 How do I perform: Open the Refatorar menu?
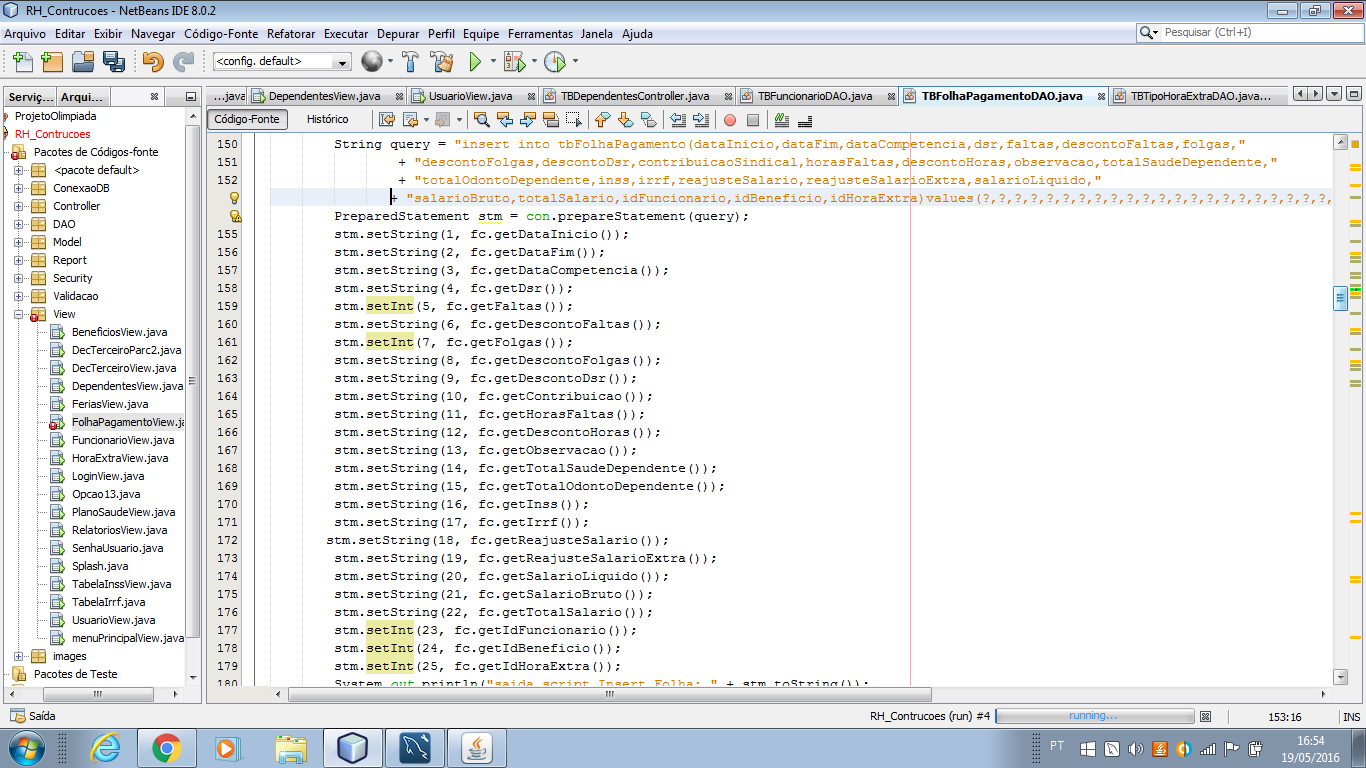(x=291, y=33)
